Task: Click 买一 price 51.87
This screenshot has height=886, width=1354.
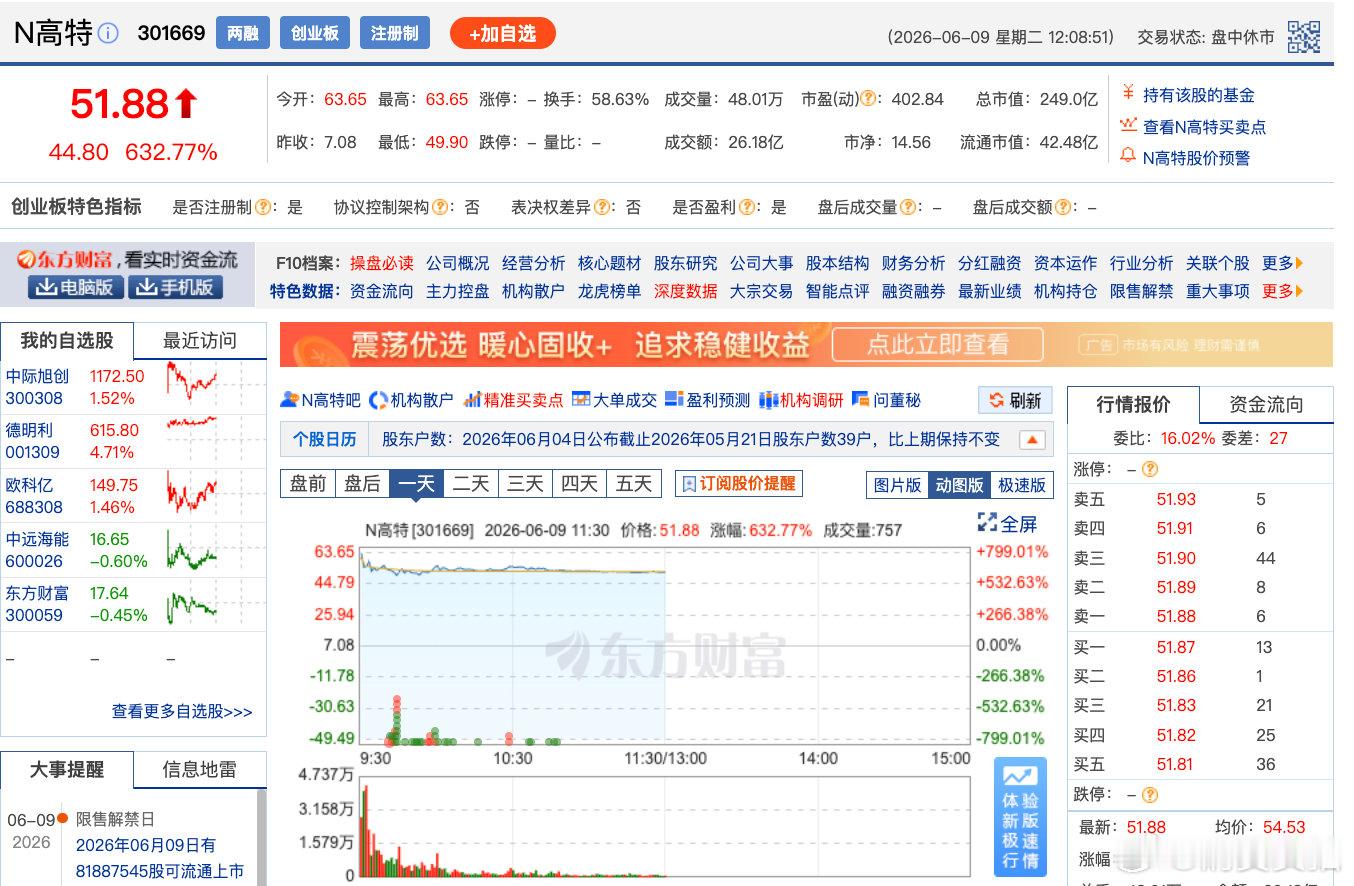Action: click(1176, 647)
